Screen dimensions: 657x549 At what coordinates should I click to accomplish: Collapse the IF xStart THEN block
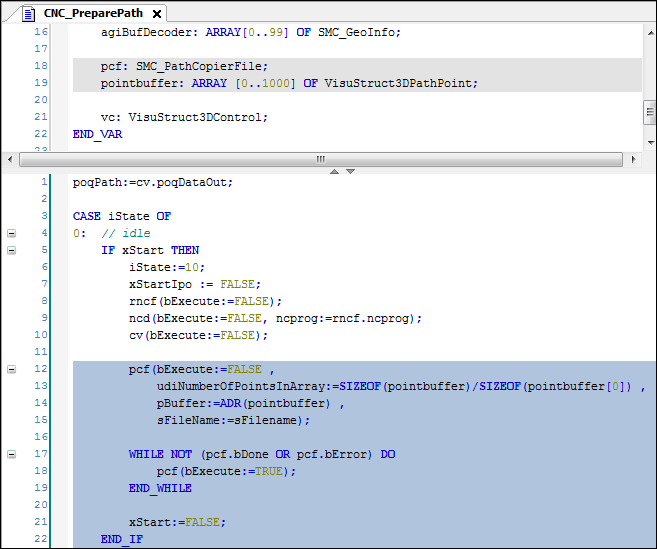(x=11, y=250)
